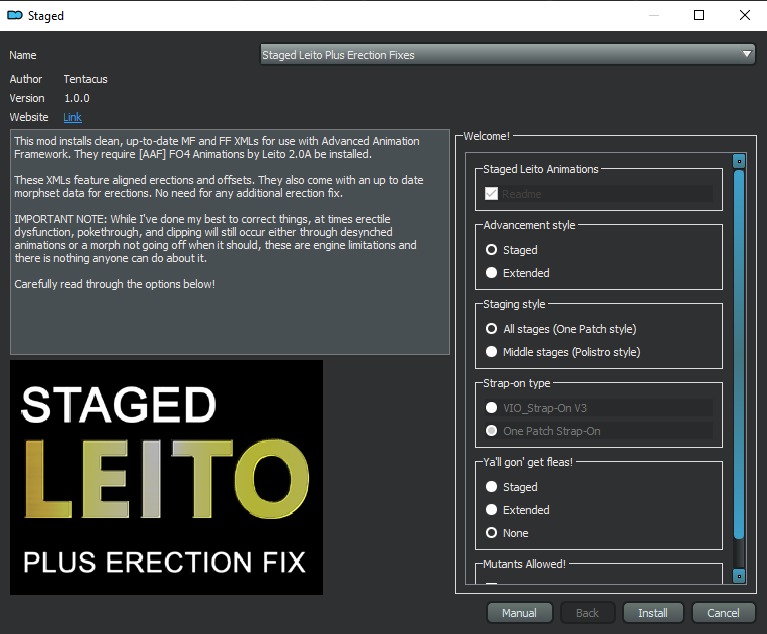Click the Staged Leito mod preview image

pyautogui.click(x=166, y=477)
